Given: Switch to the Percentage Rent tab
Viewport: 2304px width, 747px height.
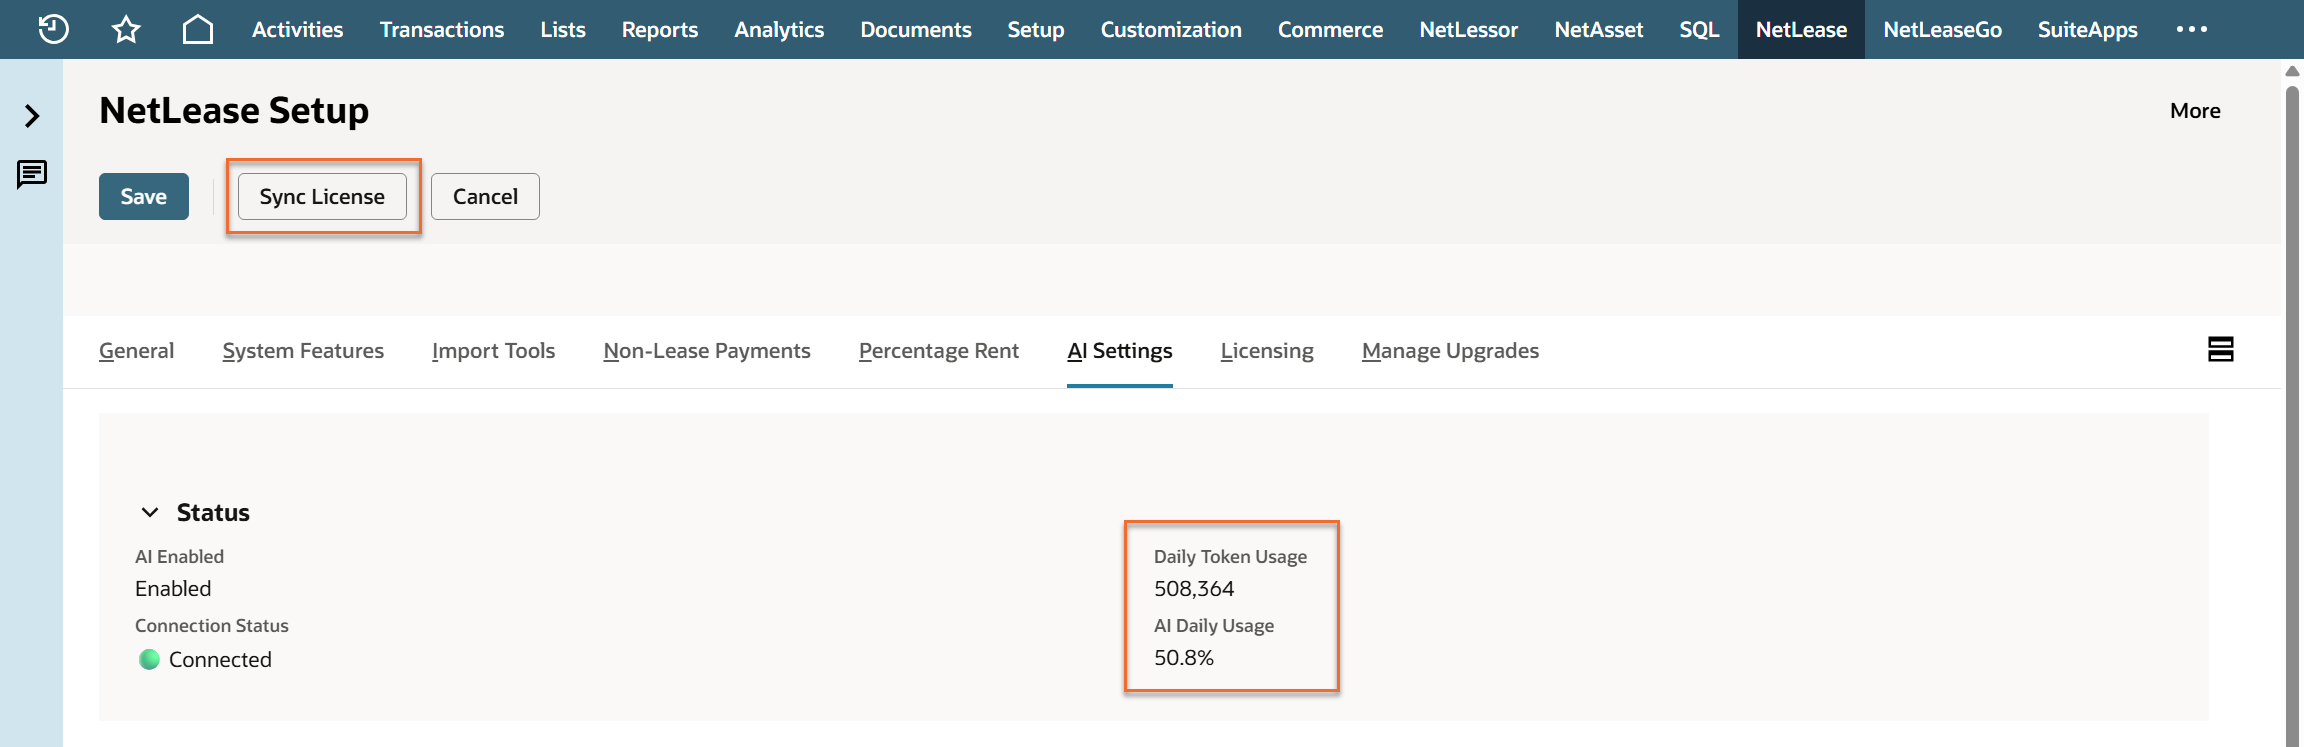Looking at the screenshot, I should tap(939, 351).
